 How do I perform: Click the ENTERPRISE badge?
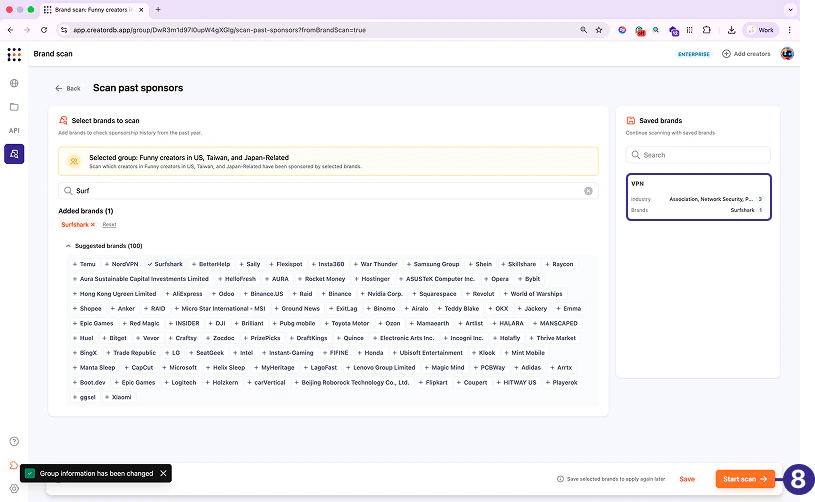pos(693,54)
